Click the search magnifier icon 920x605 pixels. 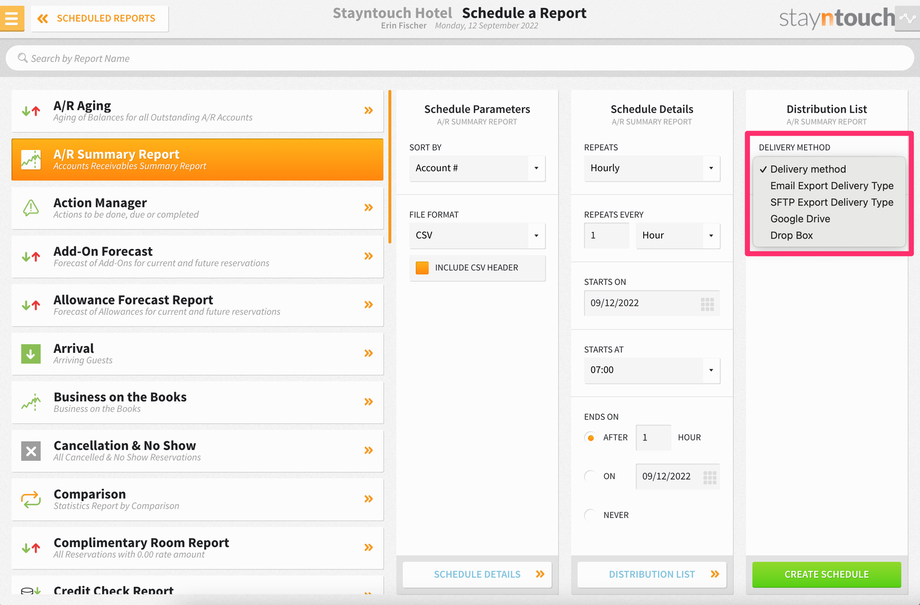(22, 58)
